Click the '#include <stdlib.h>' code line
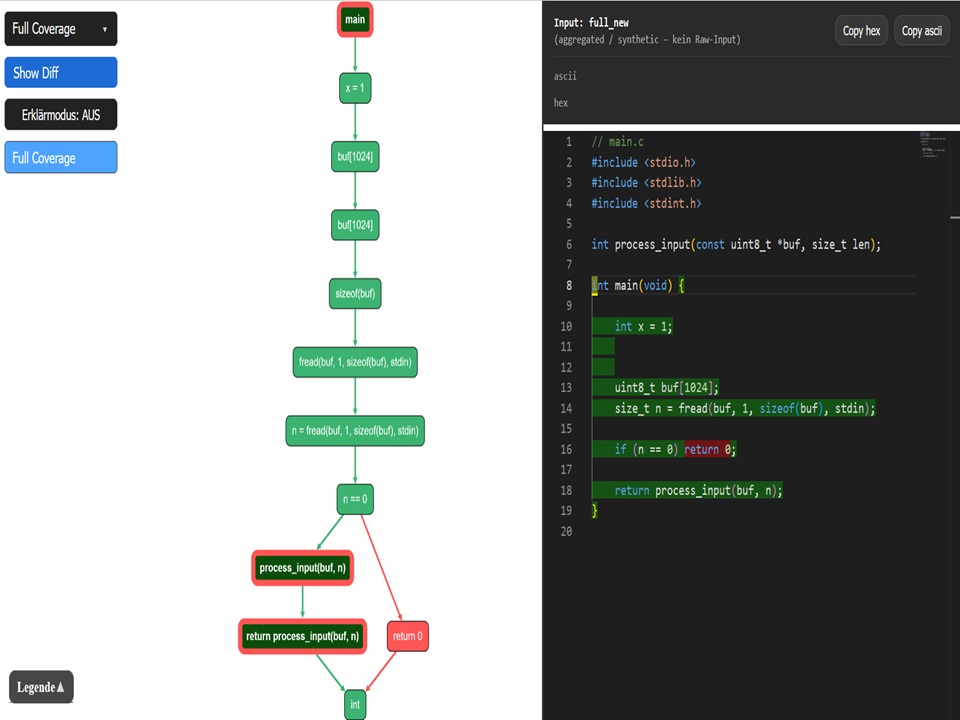 pyautogui.click(x=647, y=182)
